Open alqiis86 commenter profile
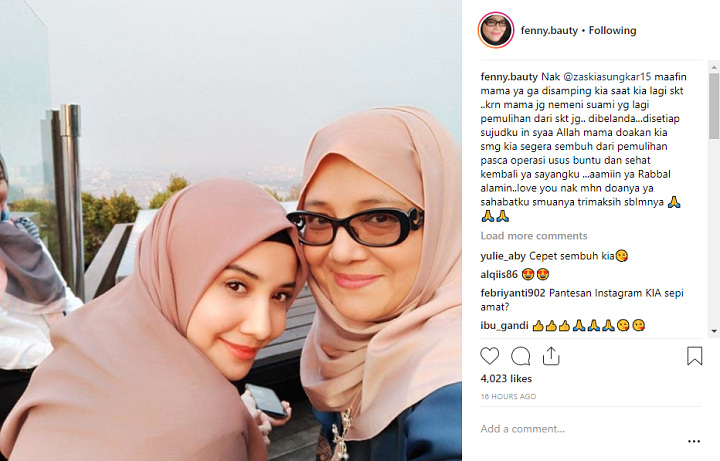This screenshot has width=720, height=461. [499, 275]
